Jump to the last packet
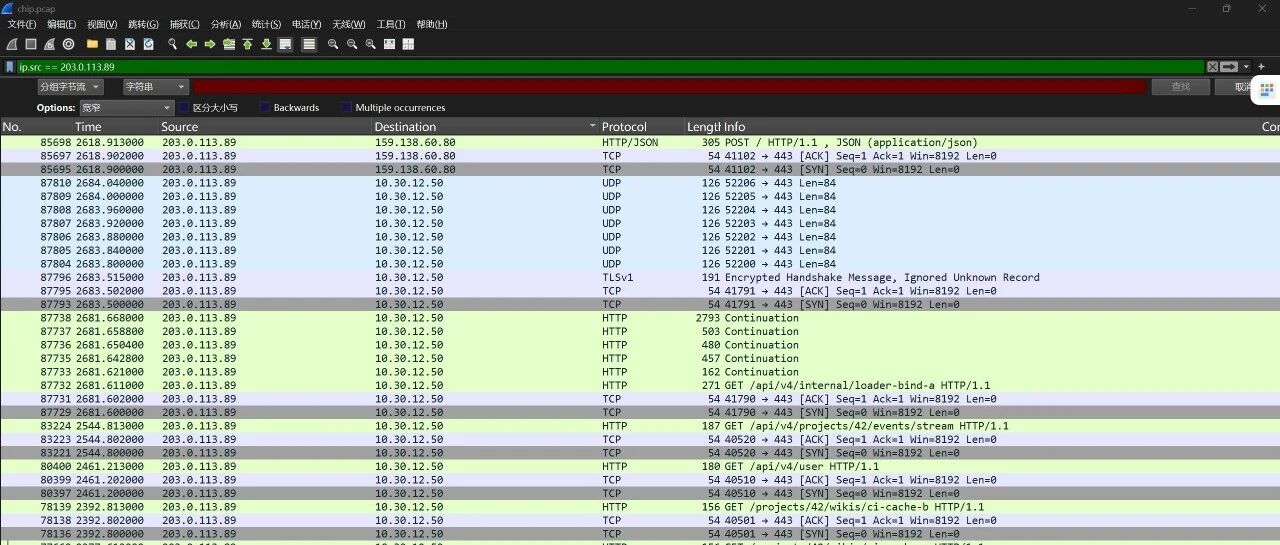Screen dimensions: 1280x545 [266, 44]
